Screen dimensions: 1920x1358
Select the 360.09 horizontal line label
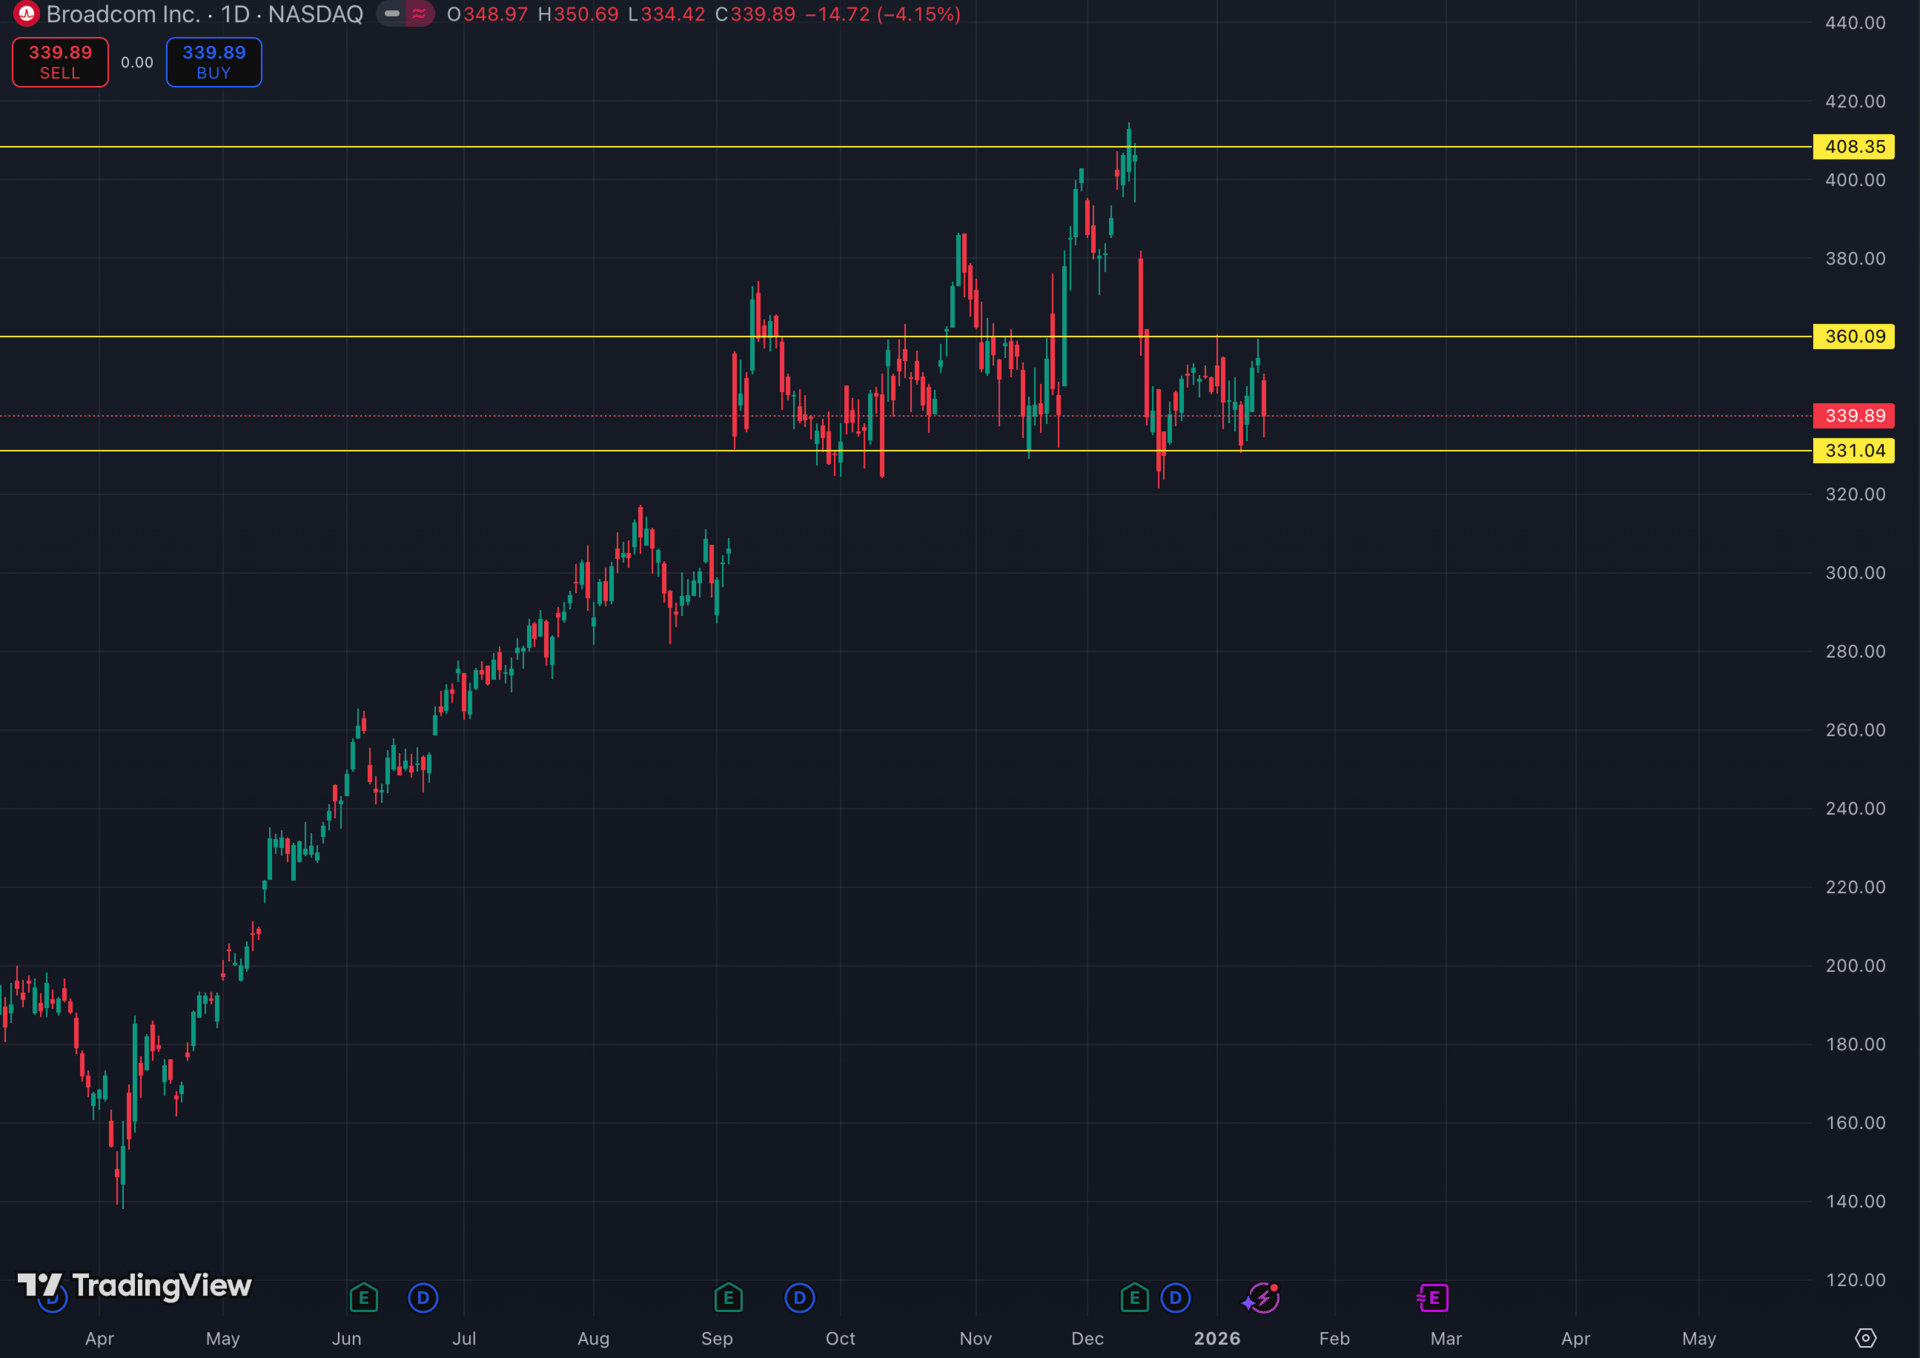pos(1853,337)
